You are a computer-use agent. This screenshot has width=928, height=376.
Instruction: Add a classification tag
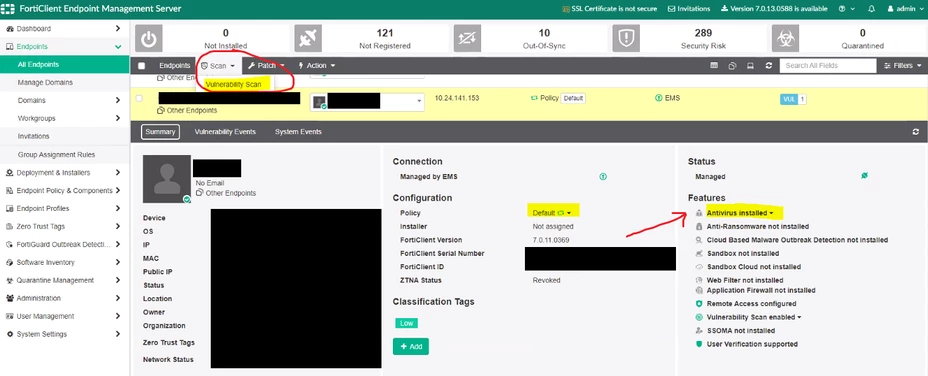click(x=411, y=346)
